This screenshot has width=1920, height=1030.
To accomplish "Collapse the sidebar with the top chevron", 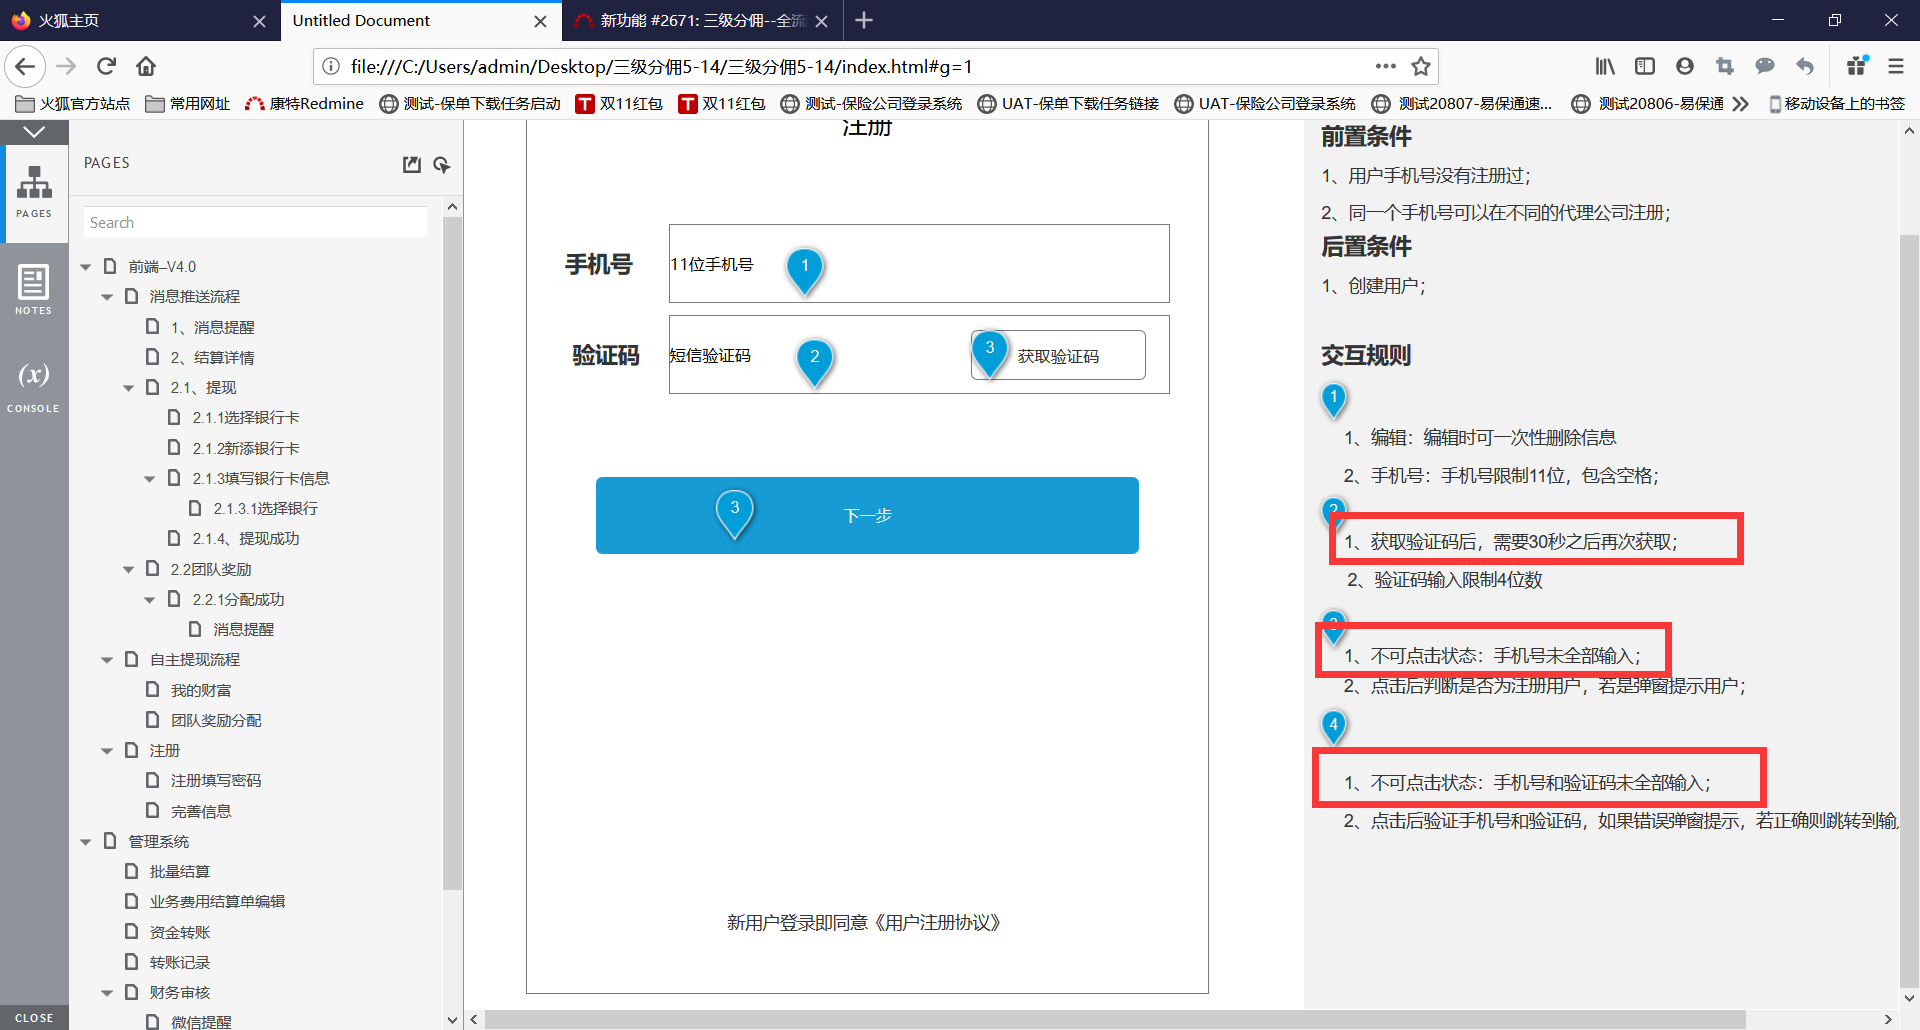I will tap(34, 132).
